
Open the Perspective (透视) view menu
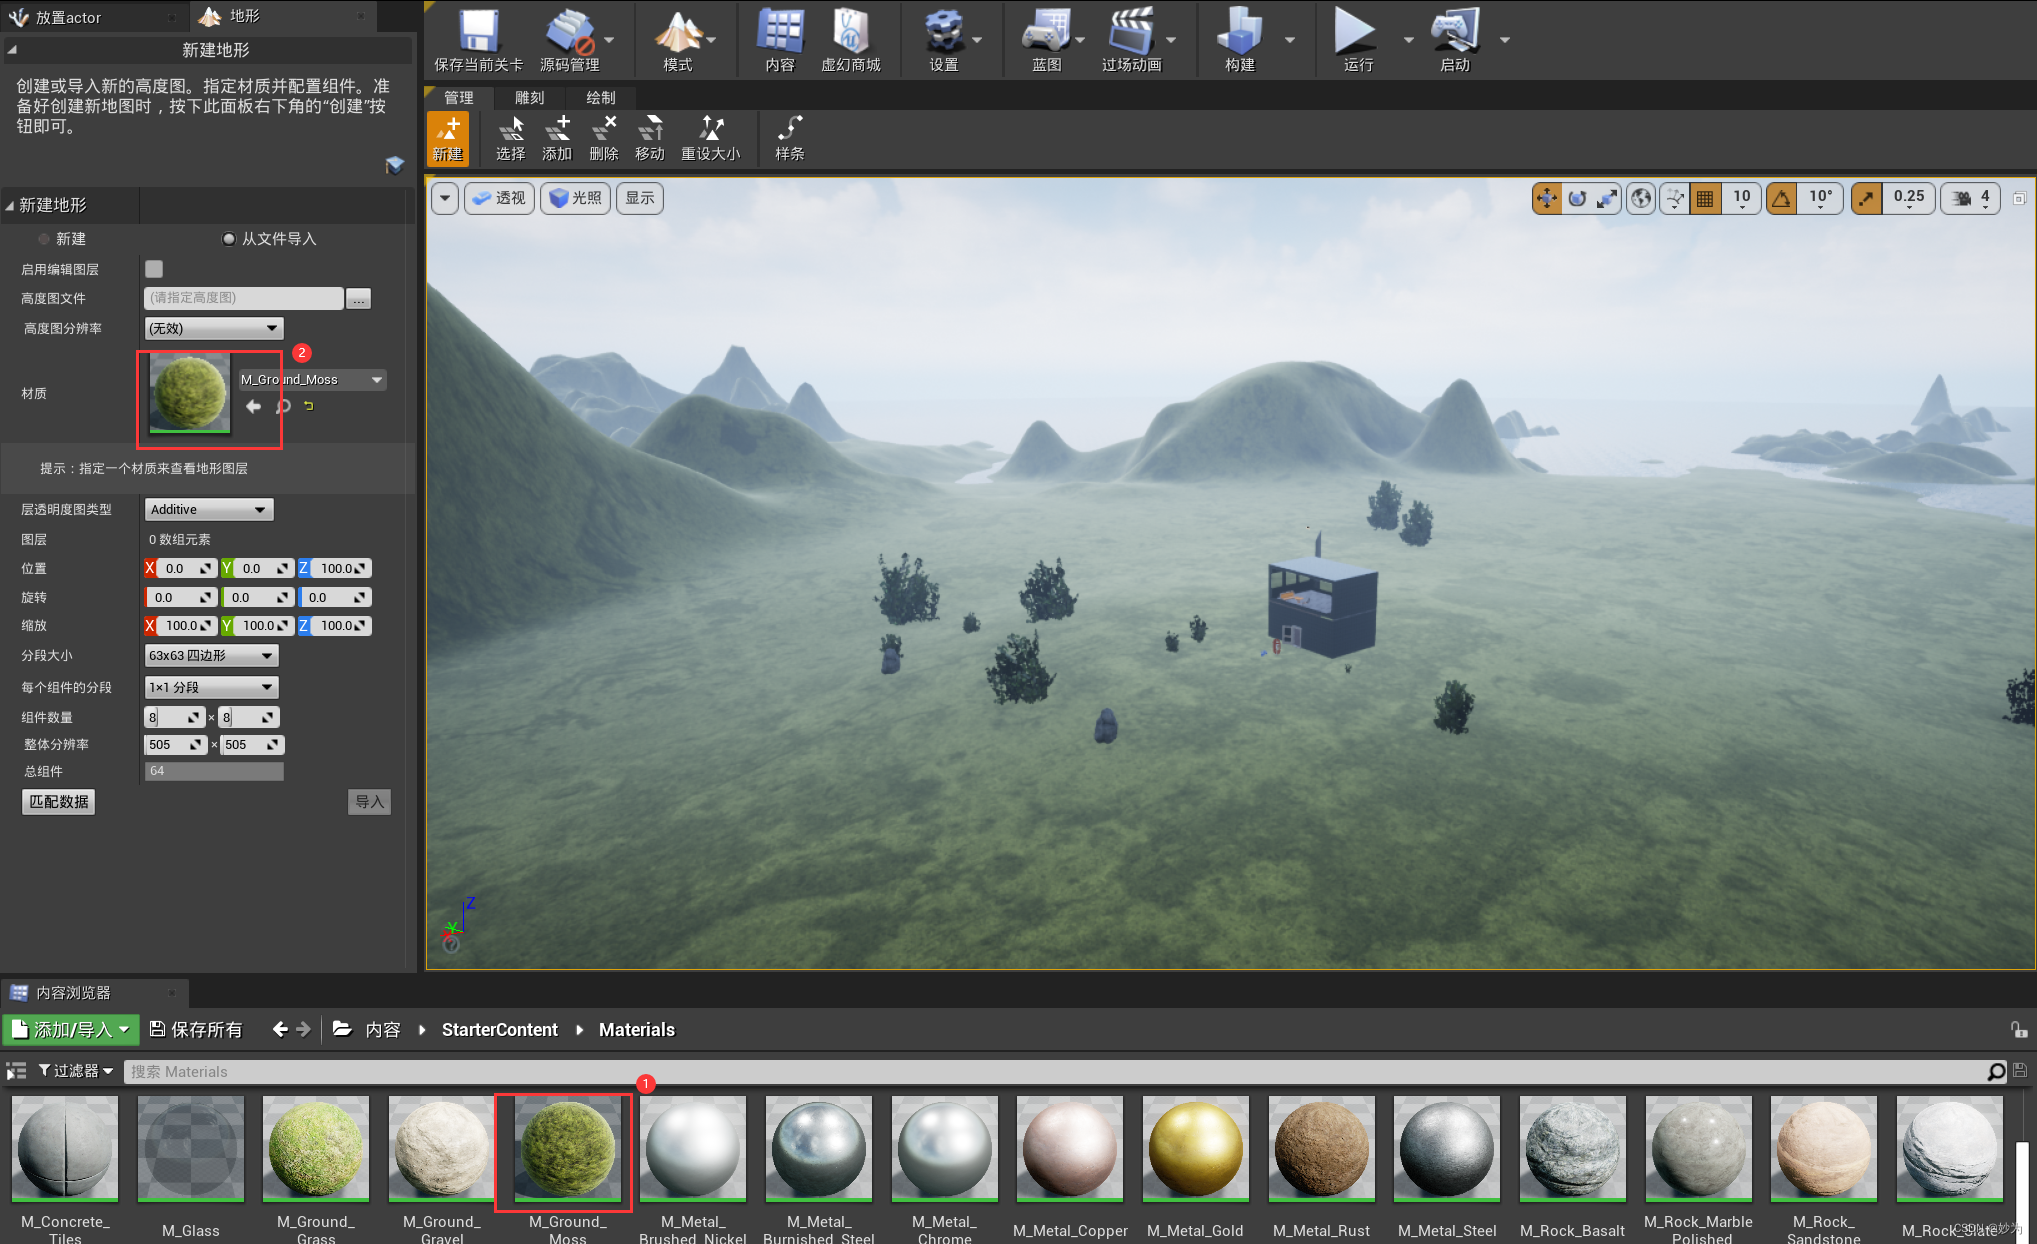[499, 198]
